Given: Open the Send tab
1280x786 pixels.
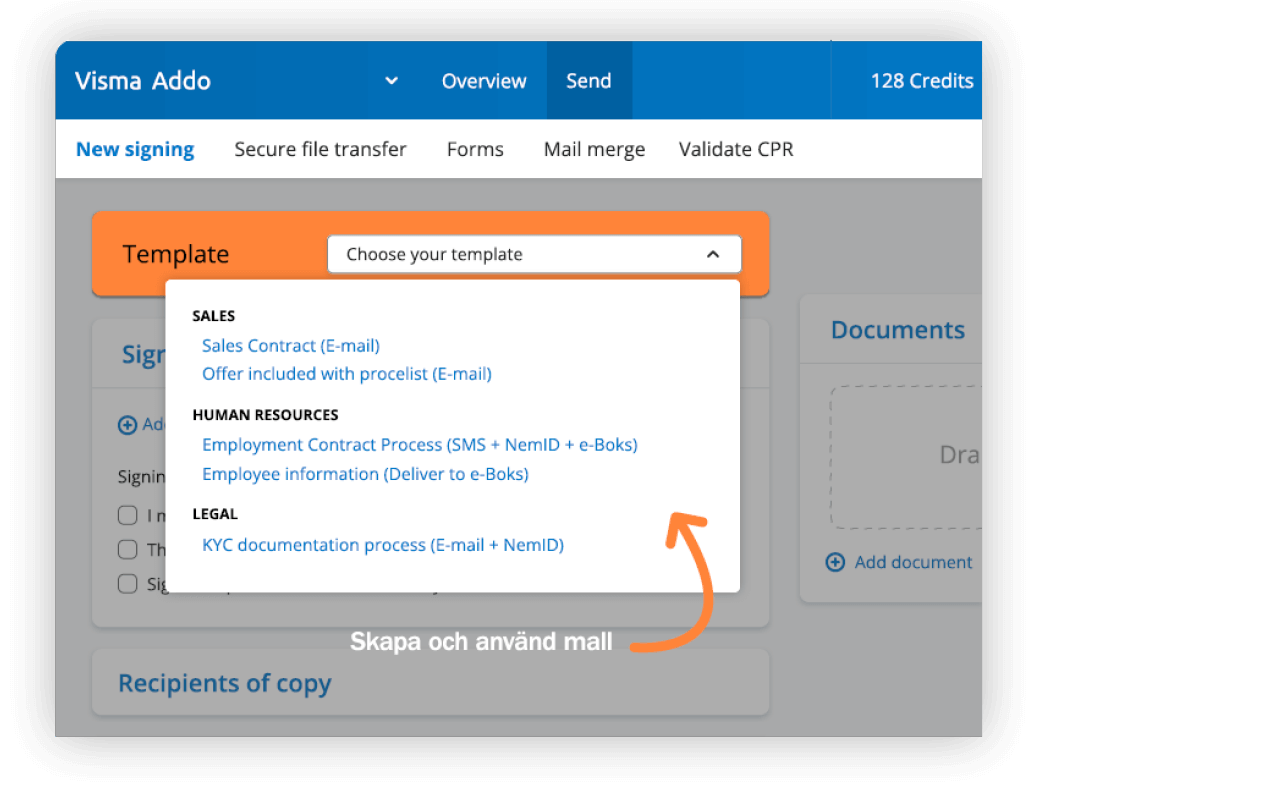Looking at the screenshot, I should [x=589, y=81].
